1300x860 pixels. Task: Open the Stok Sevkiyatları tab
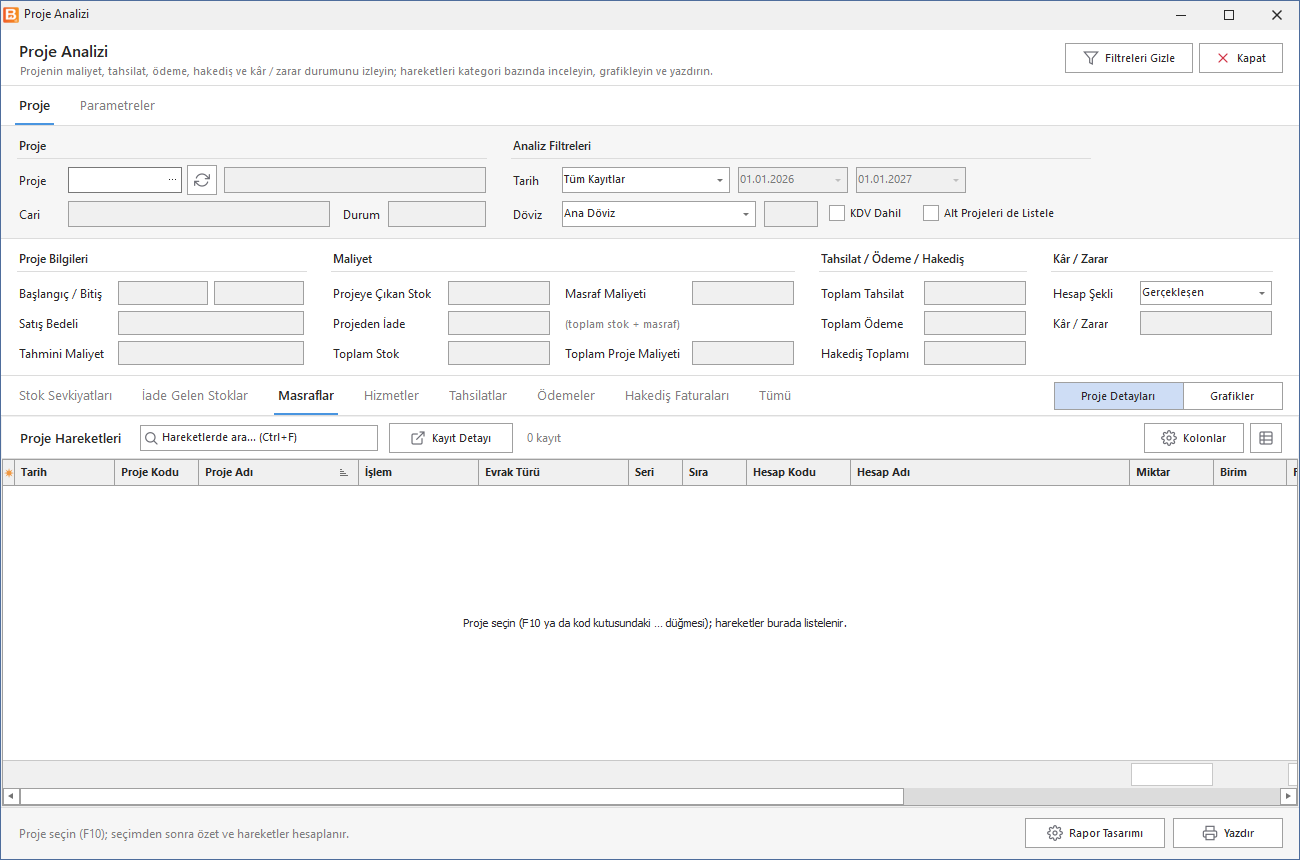[x=66, y=395]
